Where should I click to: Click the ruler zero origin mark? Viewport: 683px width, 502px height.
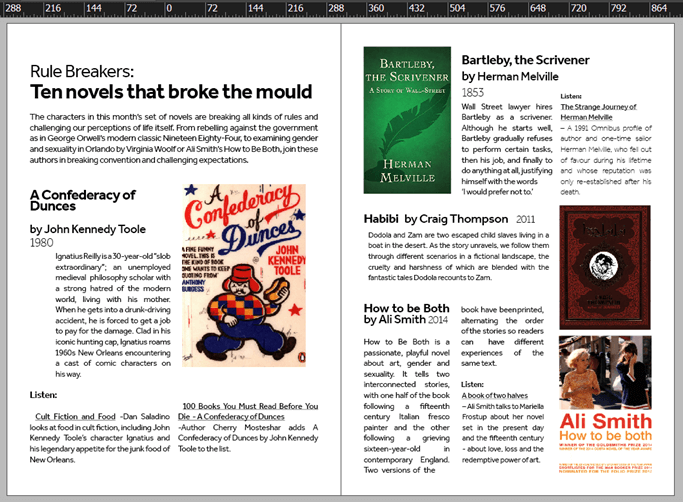tap(169, 8)
